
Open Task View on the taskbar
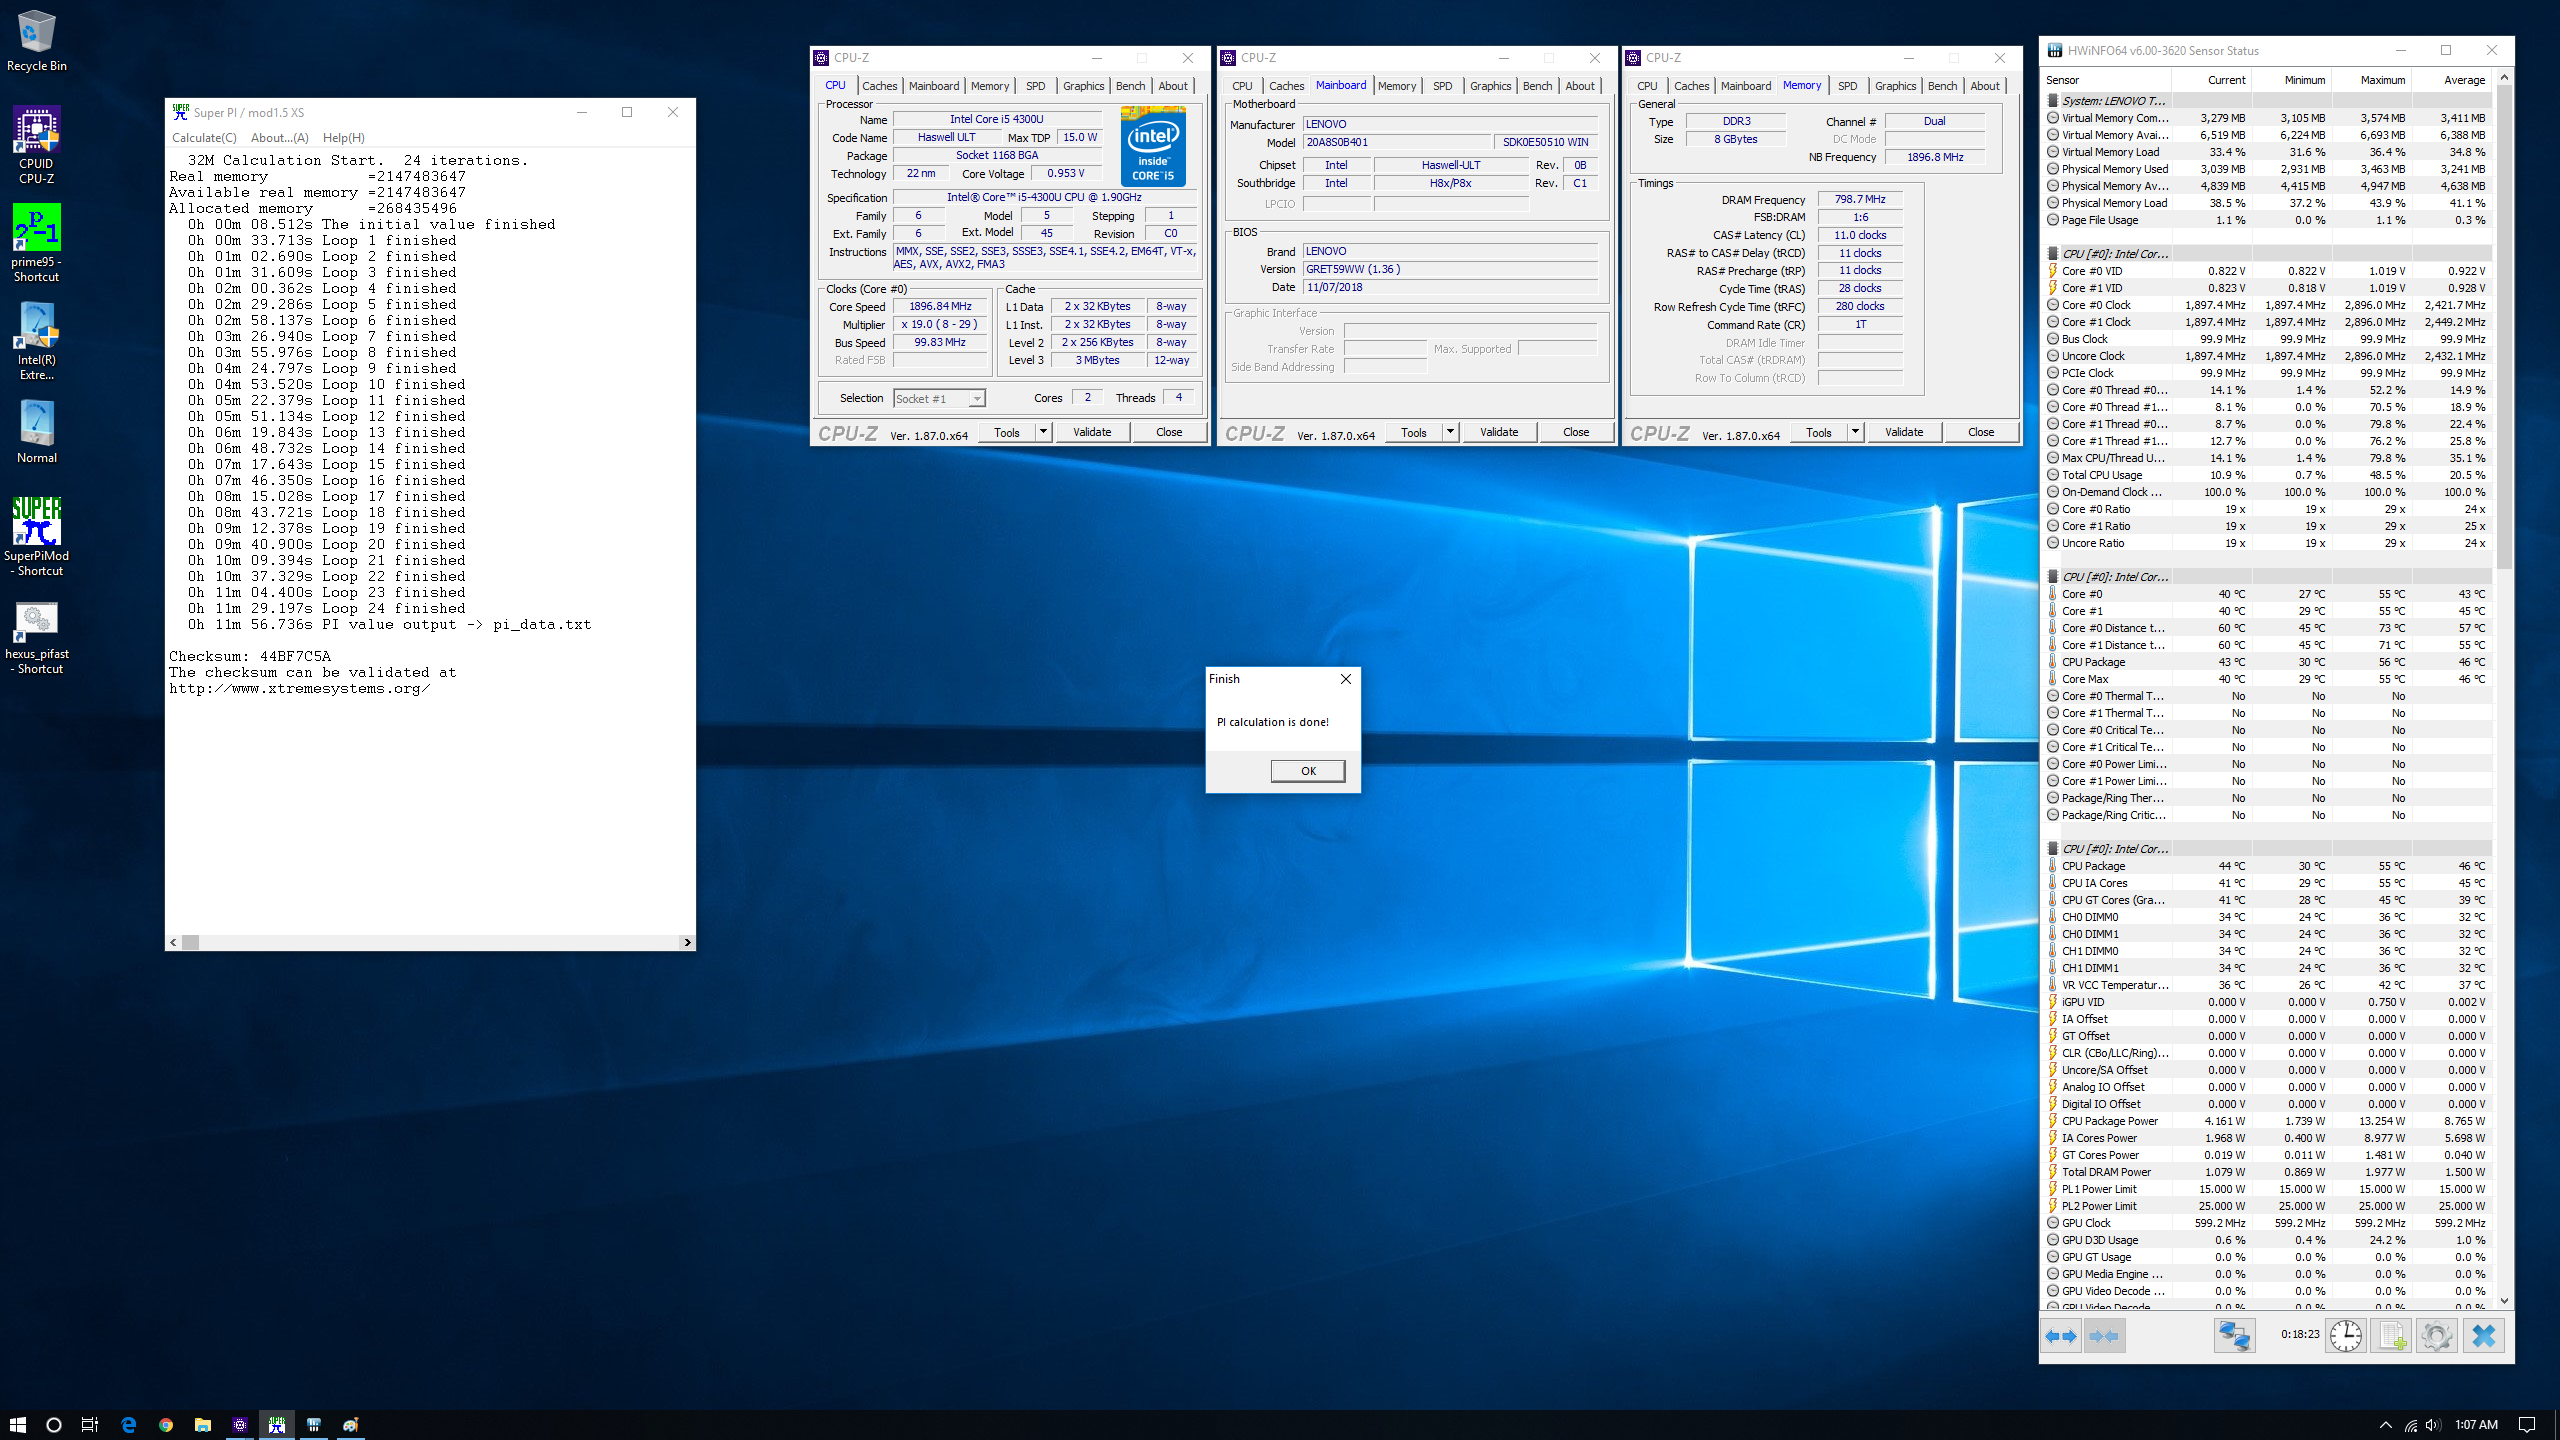(x=90, y=1424)
